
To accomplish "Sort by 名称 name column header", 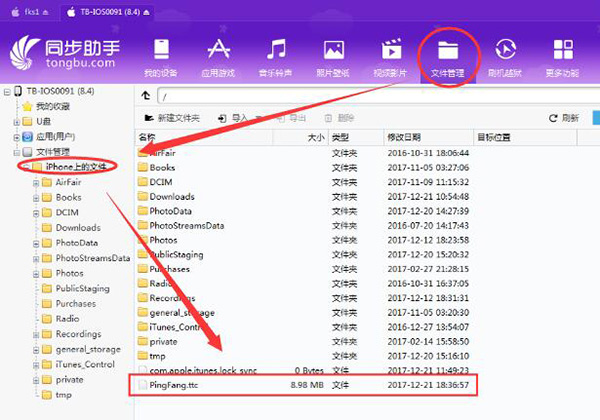I will tap(204, 137).
